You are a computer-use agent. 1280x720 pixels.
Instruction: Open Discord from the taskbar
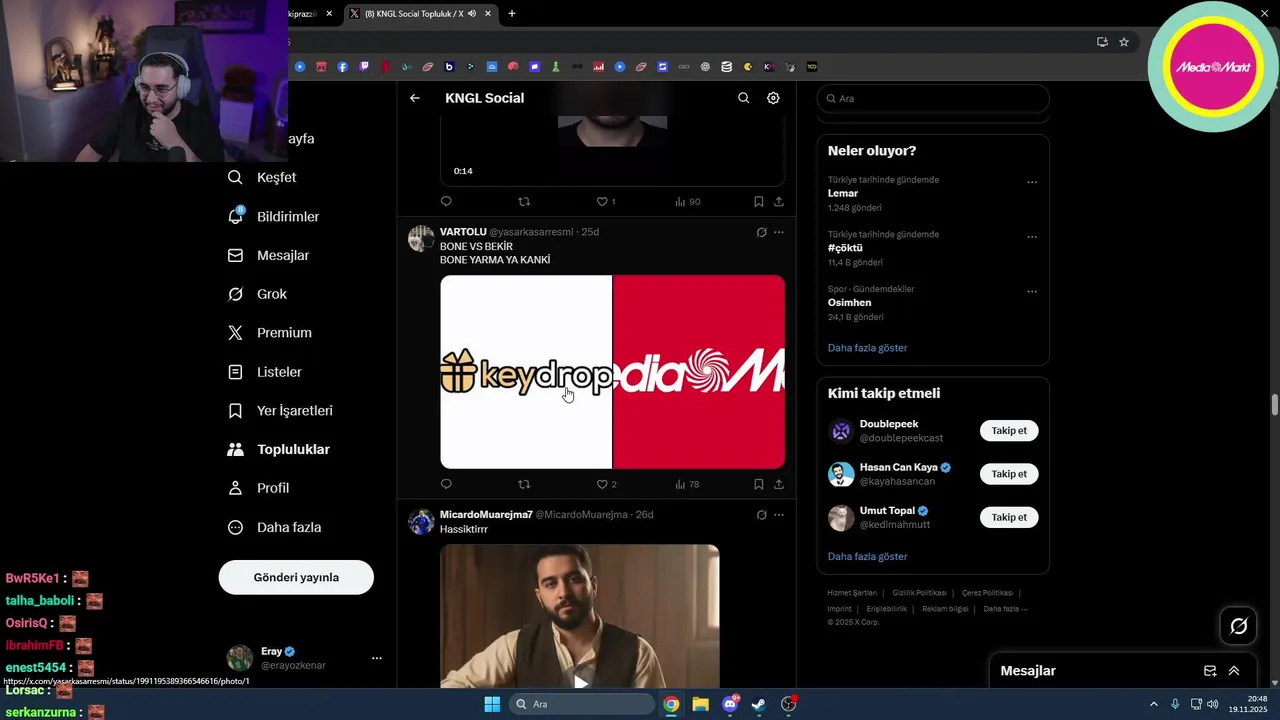click(x=730, y=704)
